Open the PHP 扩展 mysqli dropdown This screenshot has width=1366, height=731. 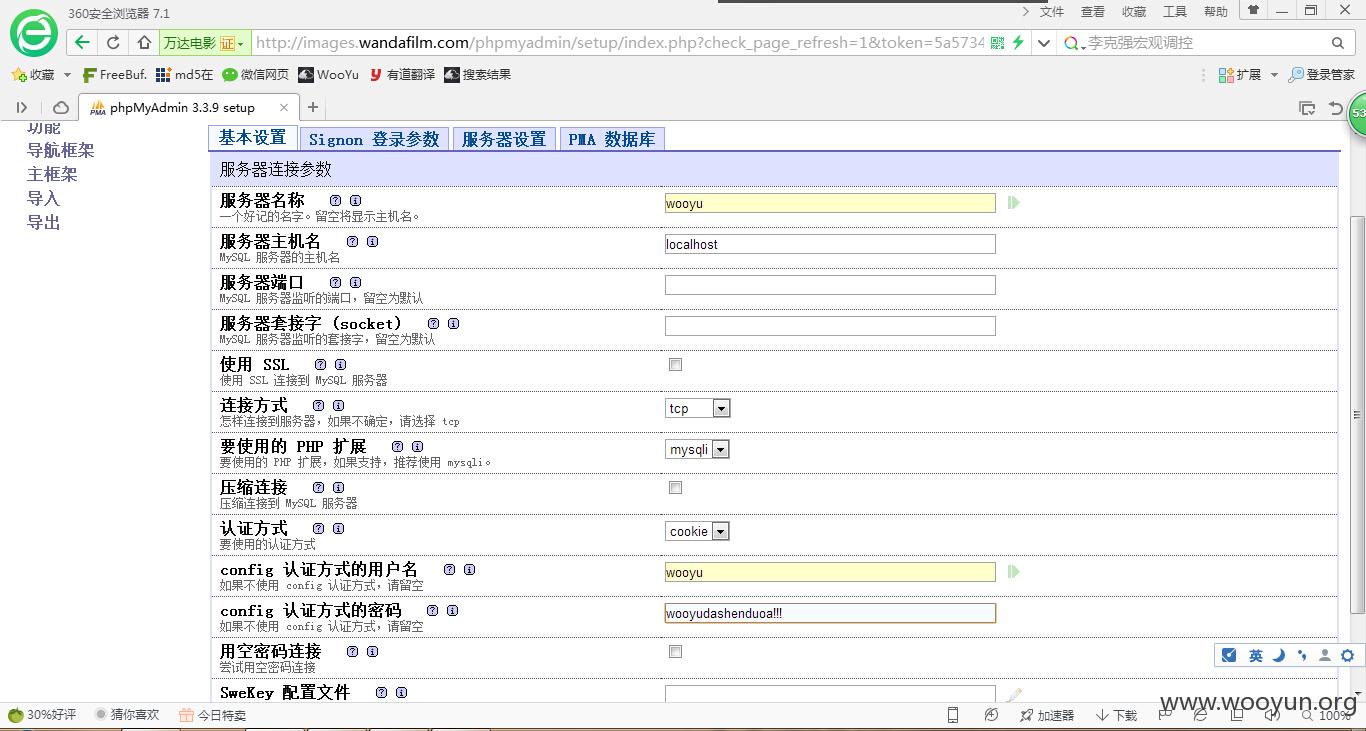(698, 450)
